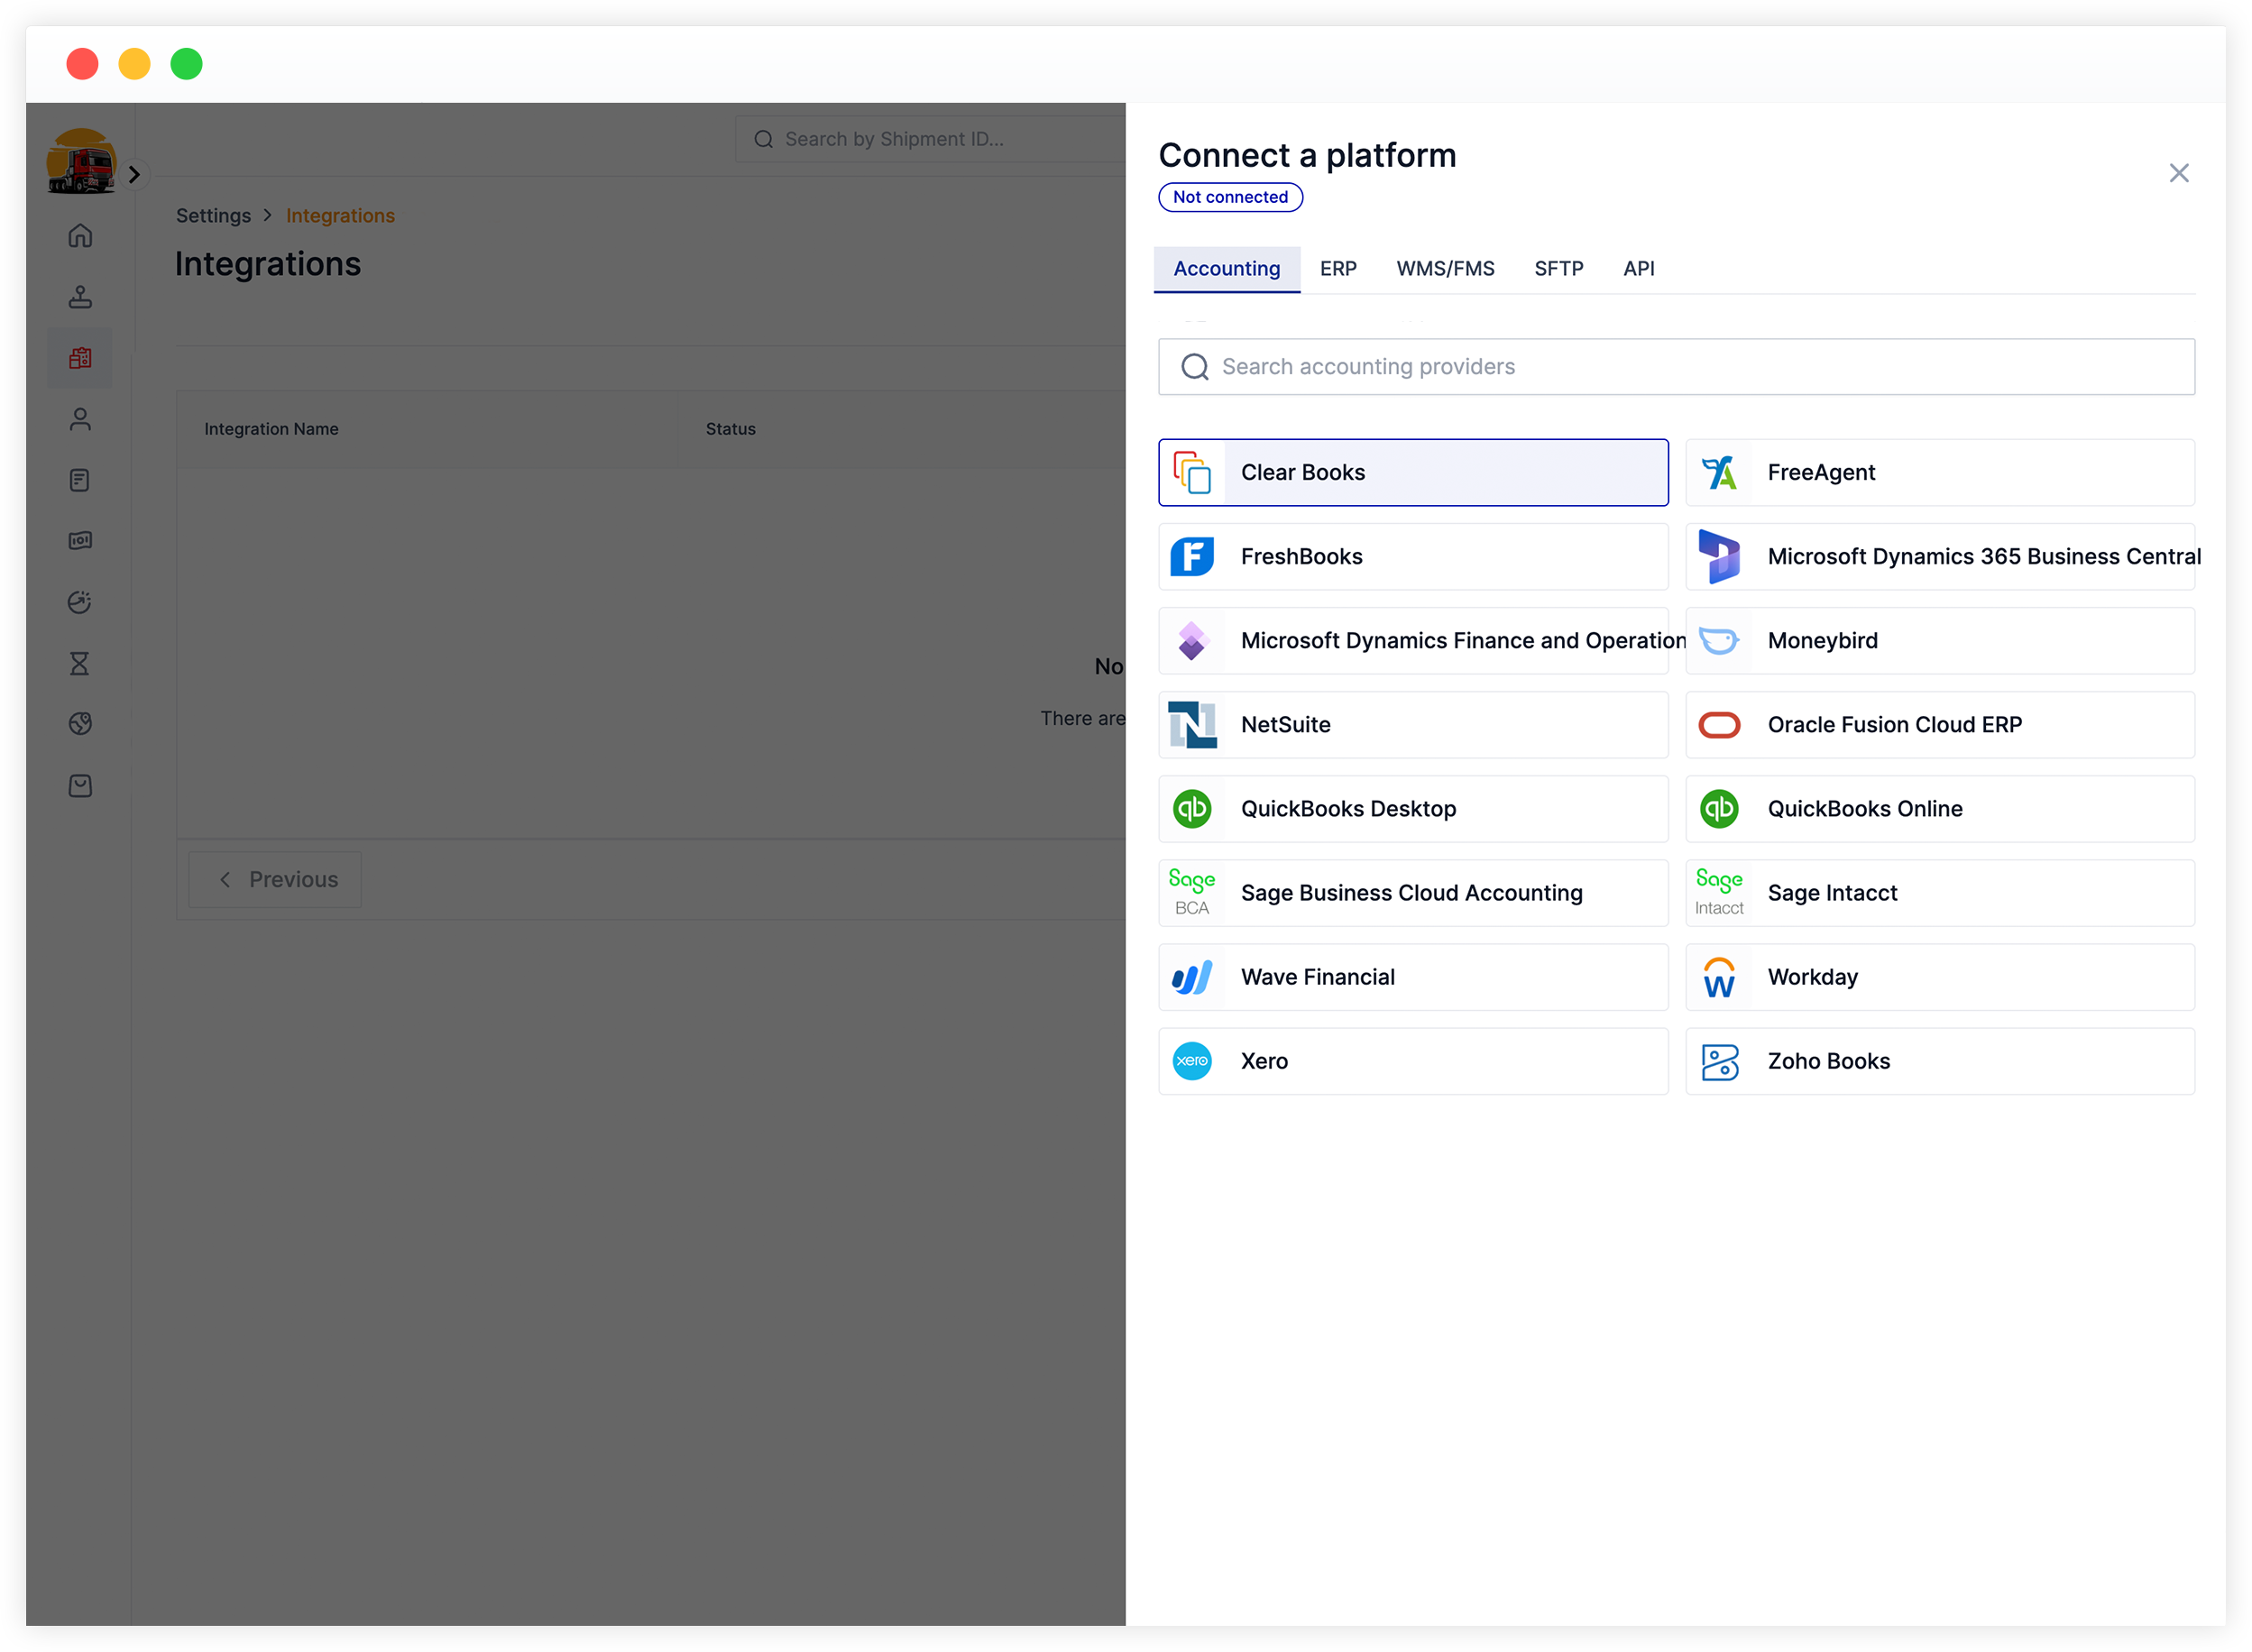2252x1652 pixels.
Task: Select Zoho Books provider
Action: (x=1940, y=1061)
